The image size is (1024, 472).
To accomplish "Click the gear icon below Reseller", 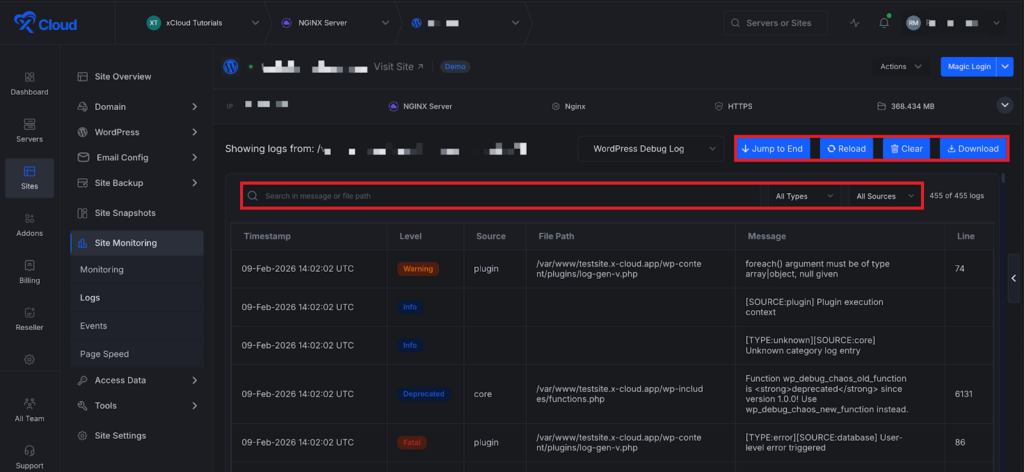I will point(29,359).
